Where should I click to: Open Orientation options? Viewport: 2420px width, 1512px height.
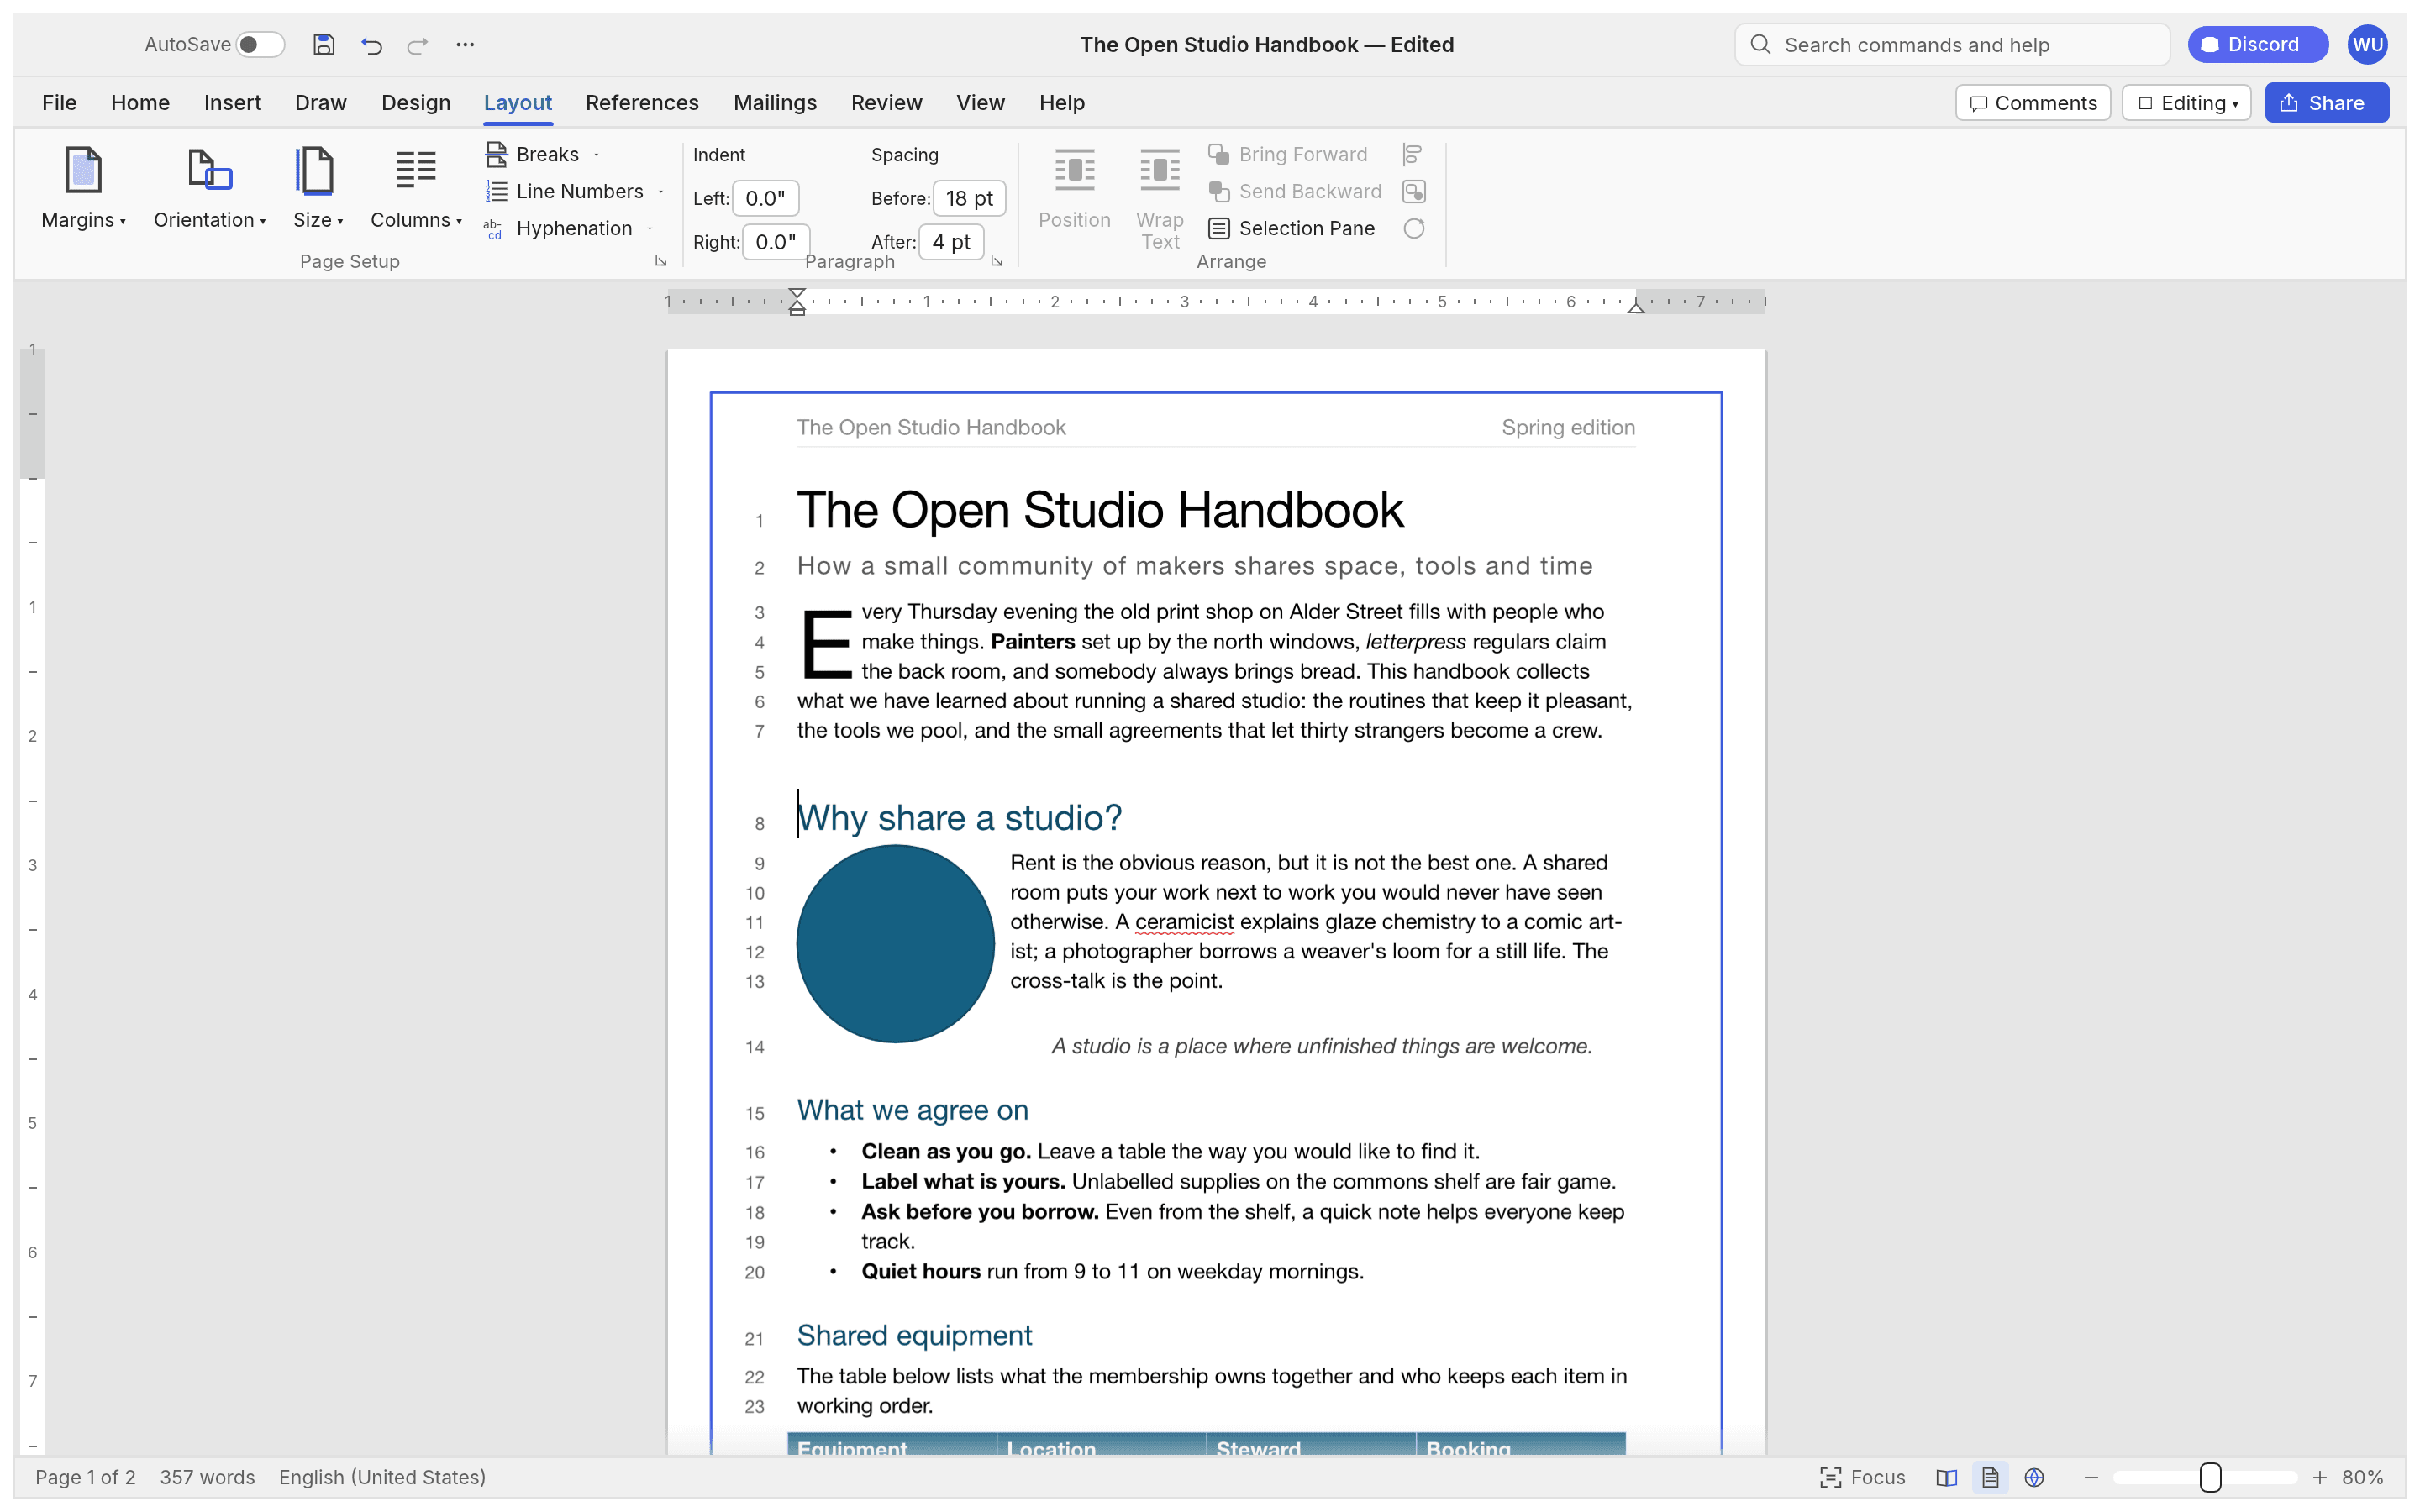(209, 187)
